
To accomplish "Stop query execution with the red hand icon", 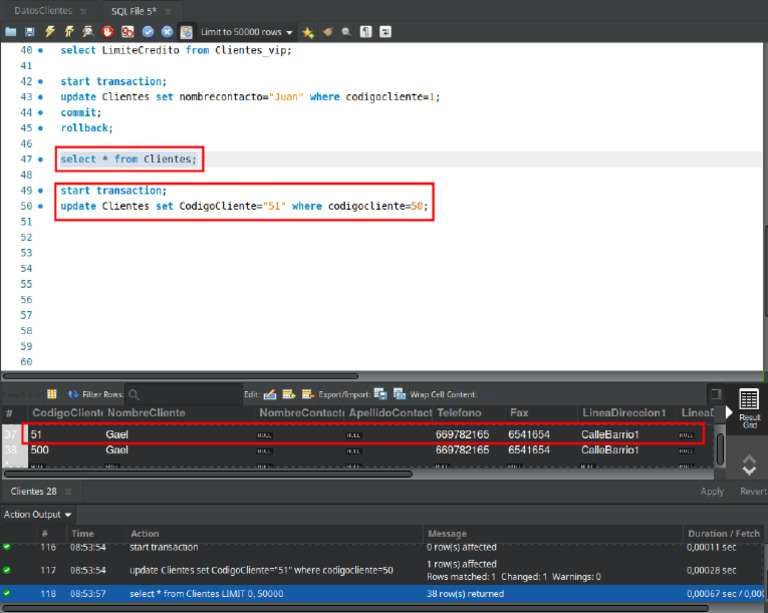I will (x=107, y=32).
